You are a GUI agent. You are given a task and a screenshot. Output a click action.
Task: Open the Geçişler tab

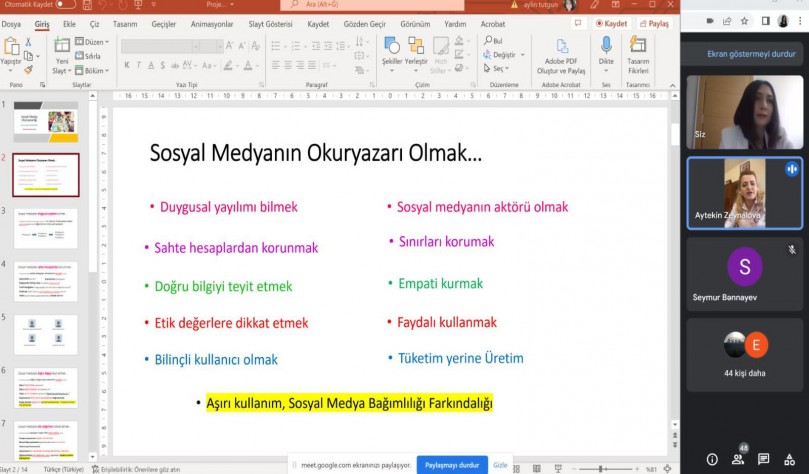[164, 24]
